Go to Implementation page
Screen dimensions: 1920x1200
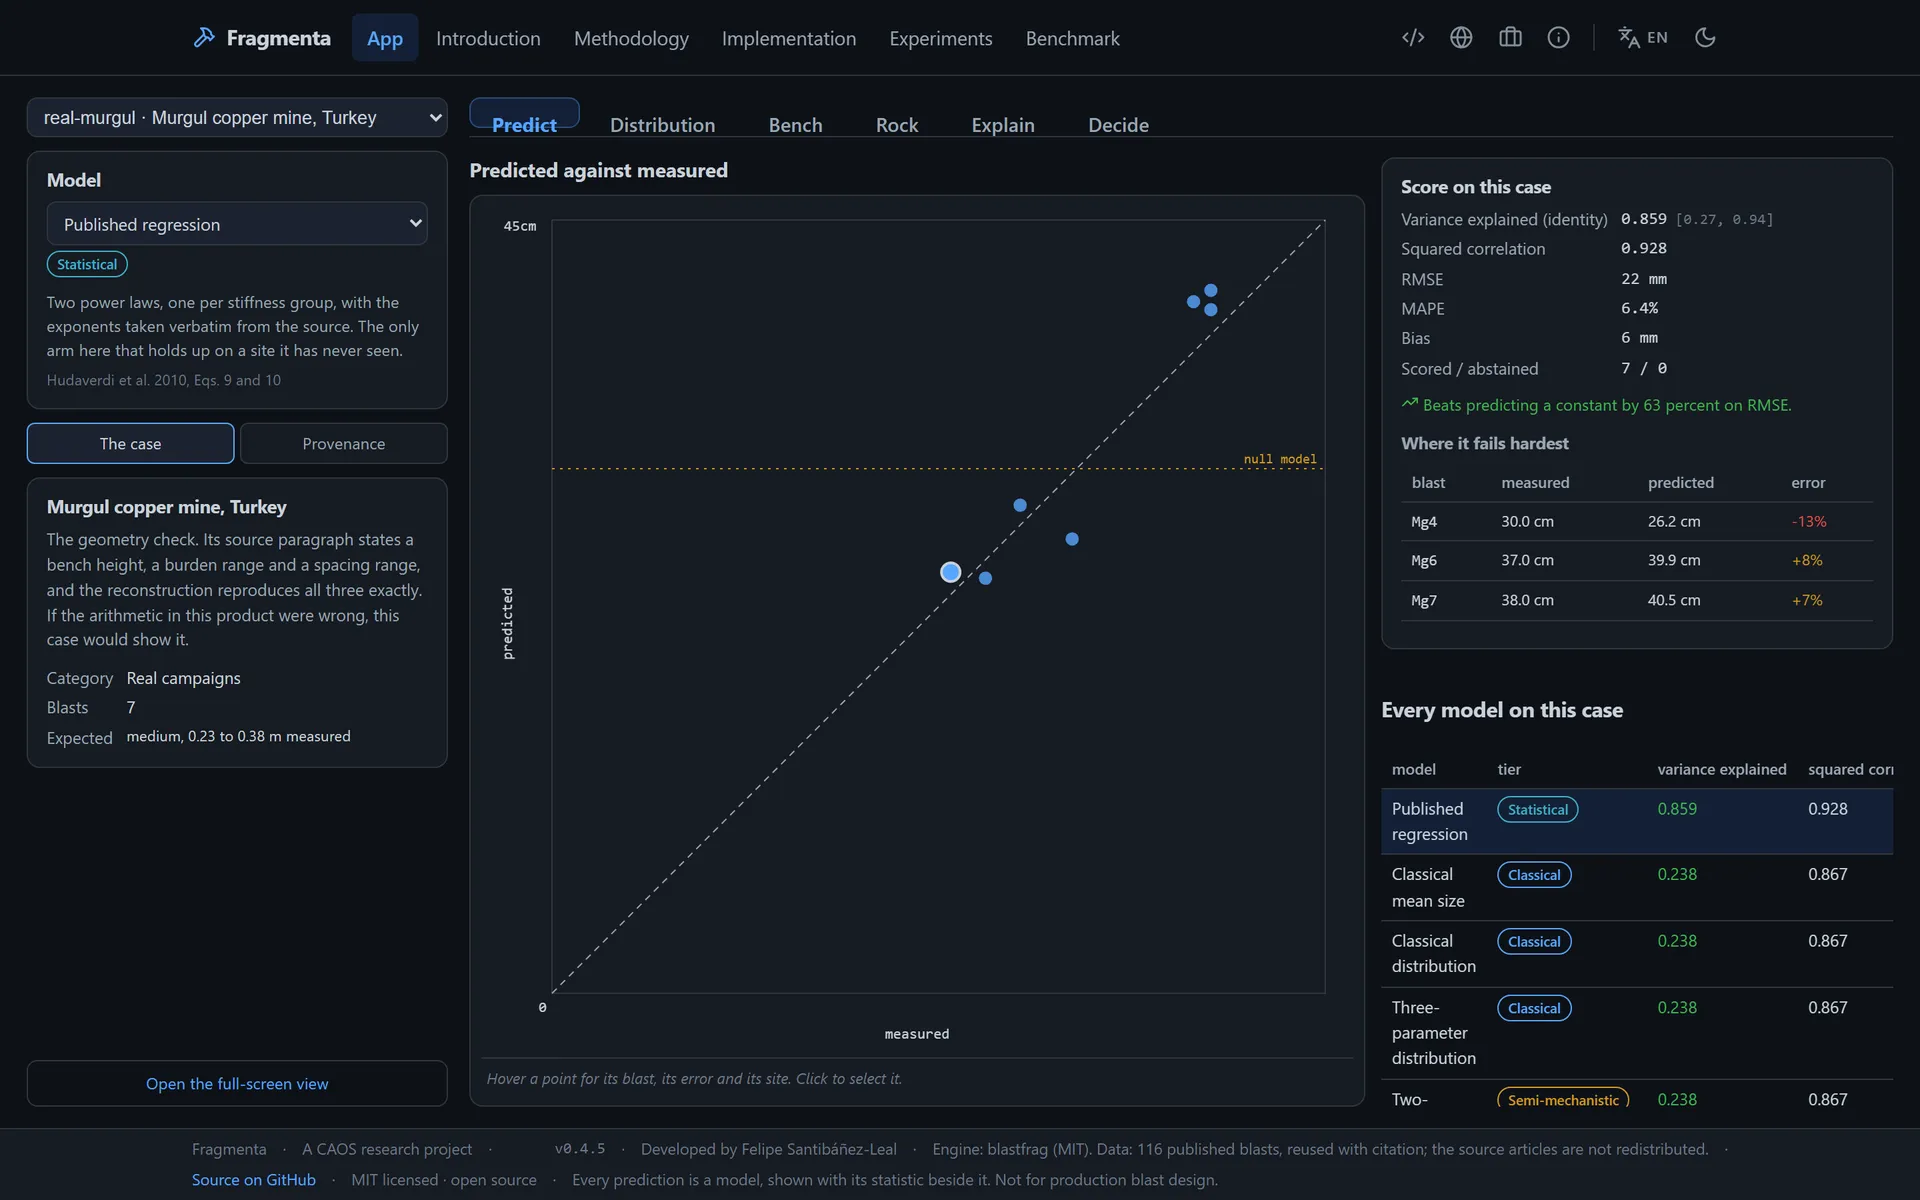789,38
